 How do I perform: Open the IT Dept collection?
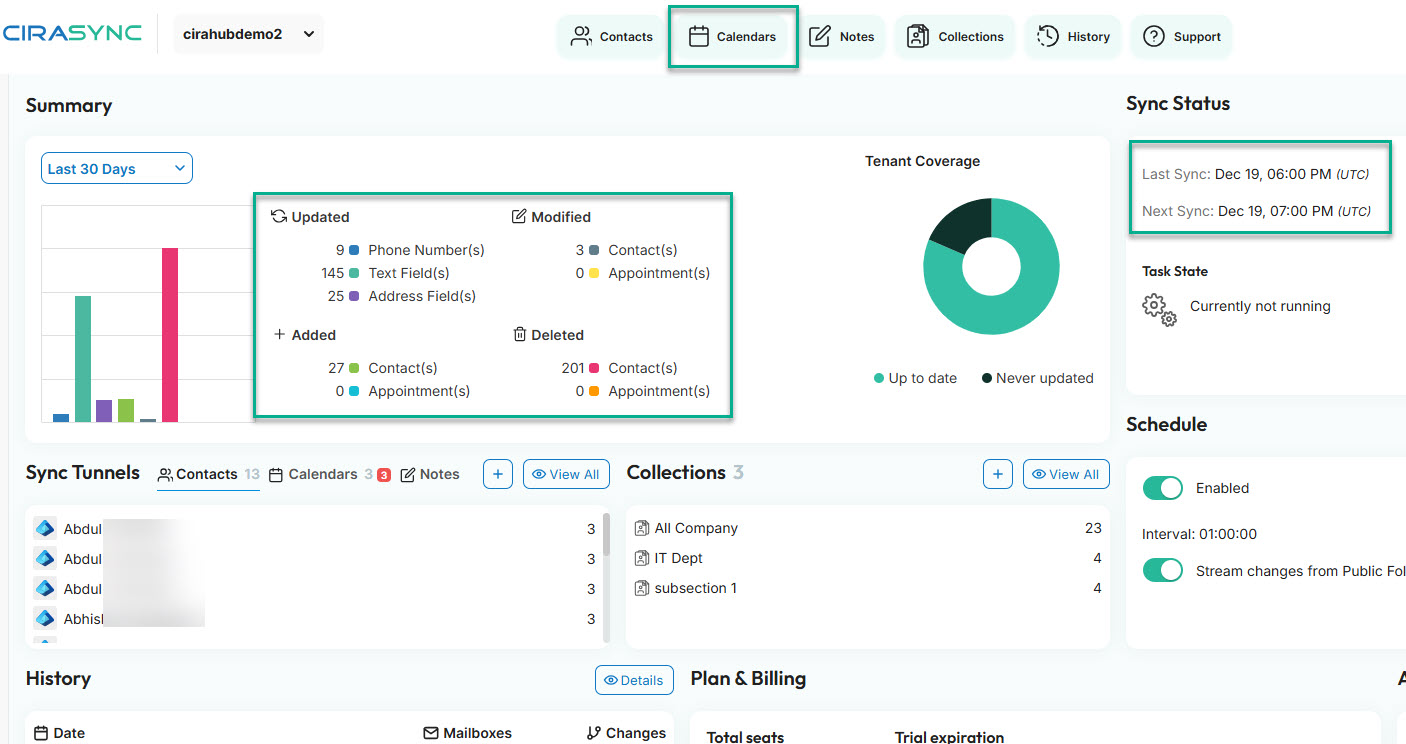point(868,558)
